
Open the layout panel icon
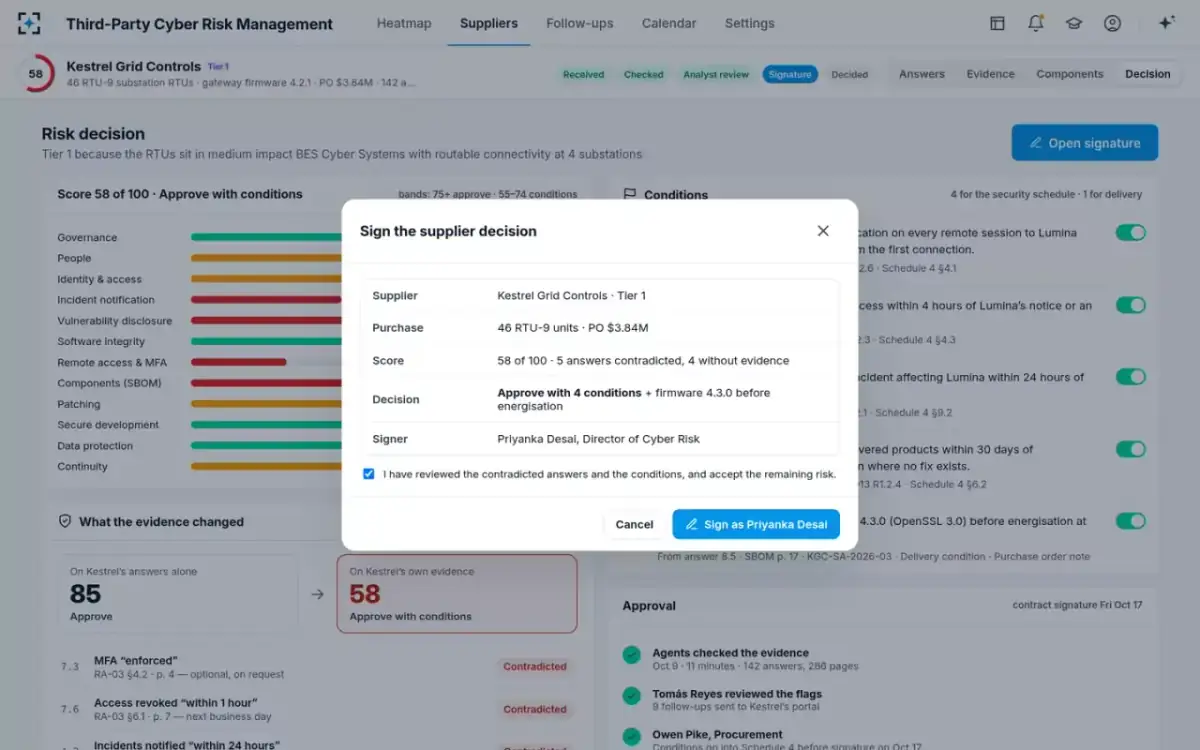coord(997,23)
